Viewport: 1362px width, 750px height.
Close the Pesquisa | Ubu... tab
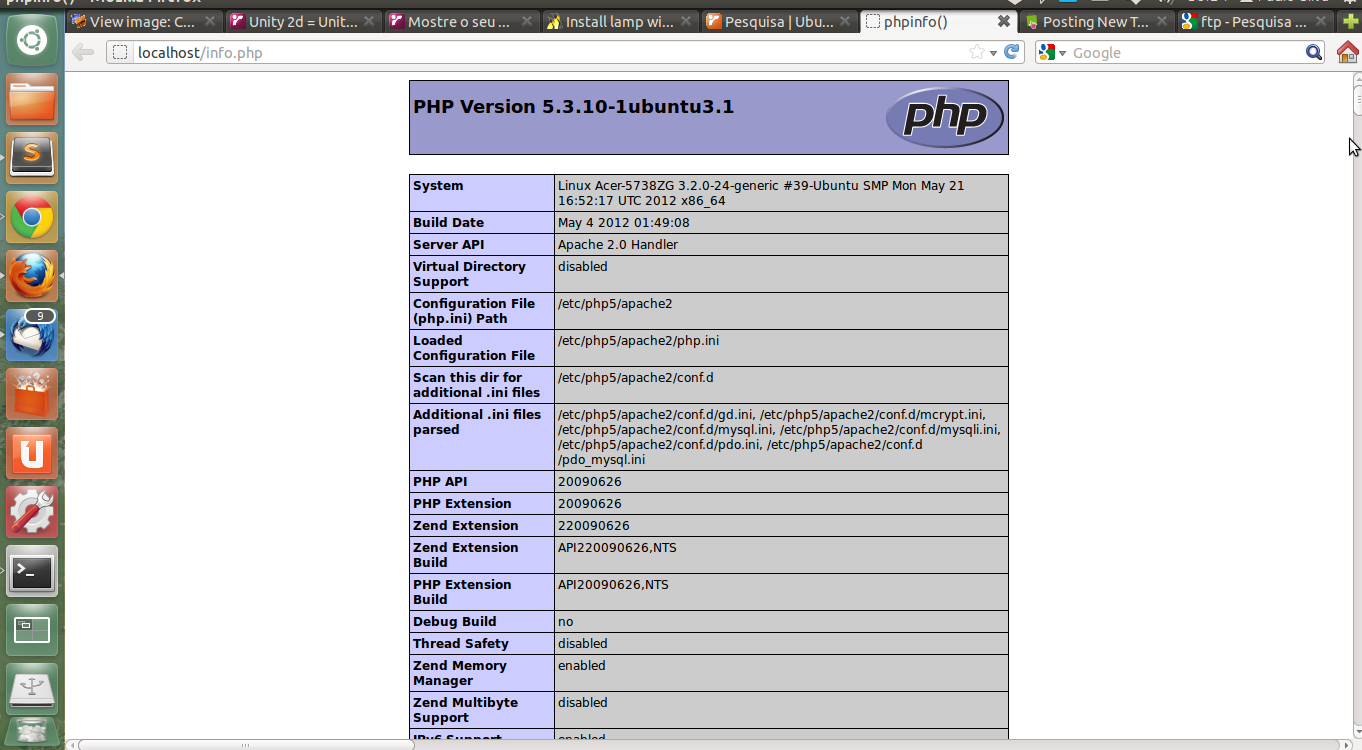tap(846, 21)
